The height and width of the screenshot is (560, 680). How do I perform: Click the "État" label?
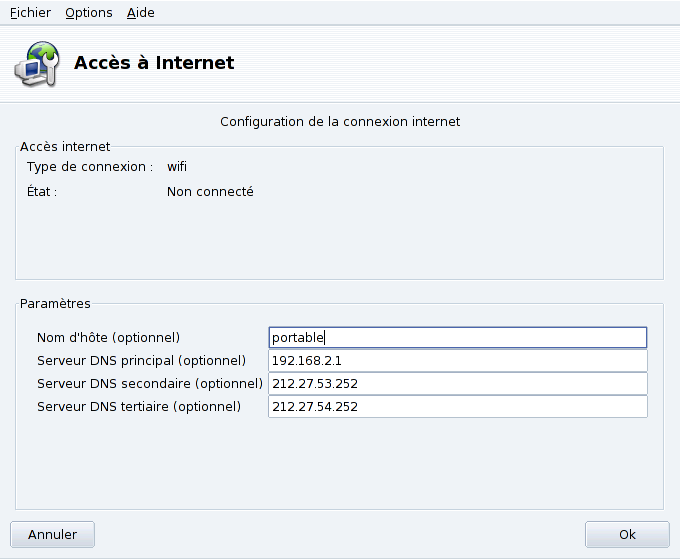pos(42,192)
